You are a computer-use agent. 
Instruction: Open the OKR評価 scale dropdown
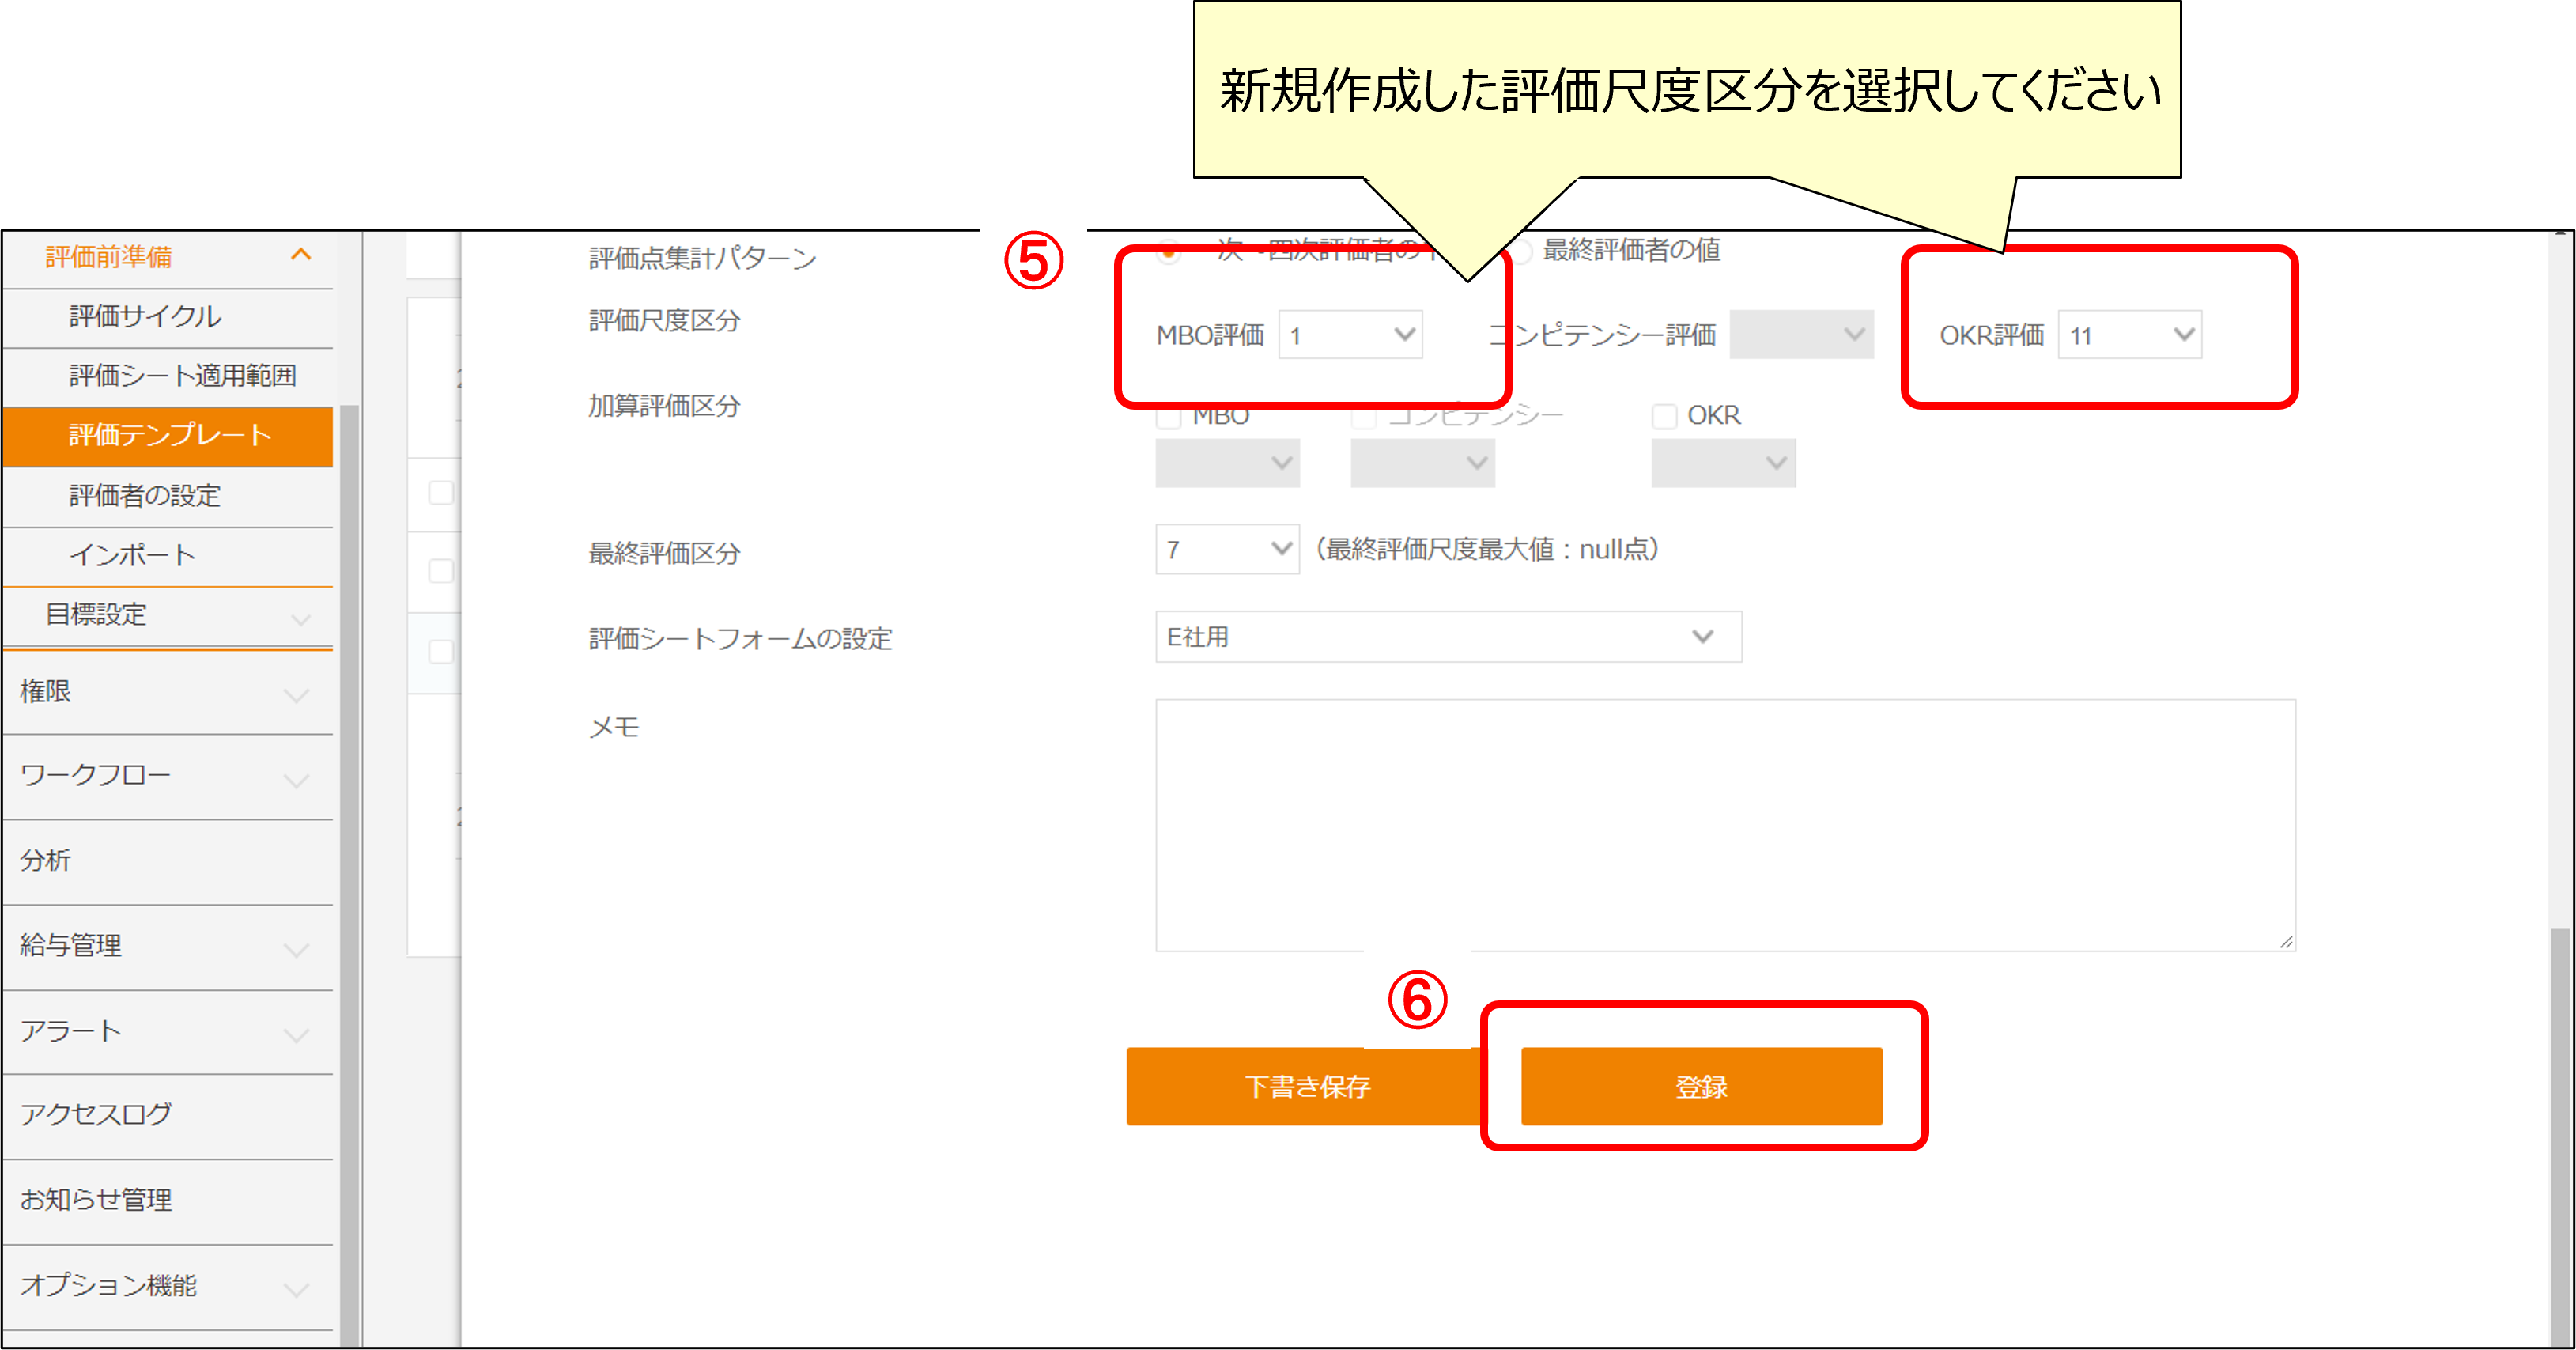coord(2129,335)
